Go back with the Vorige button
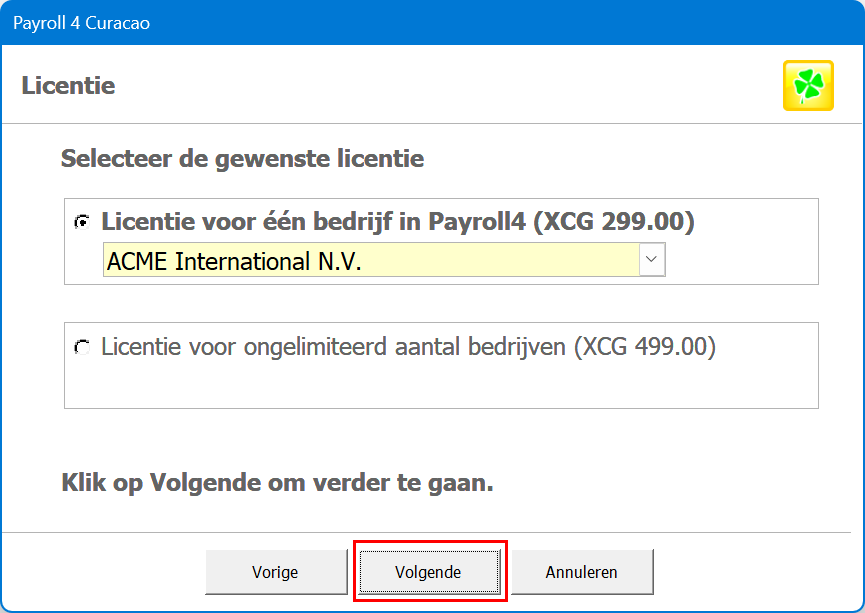 (274, 573)
